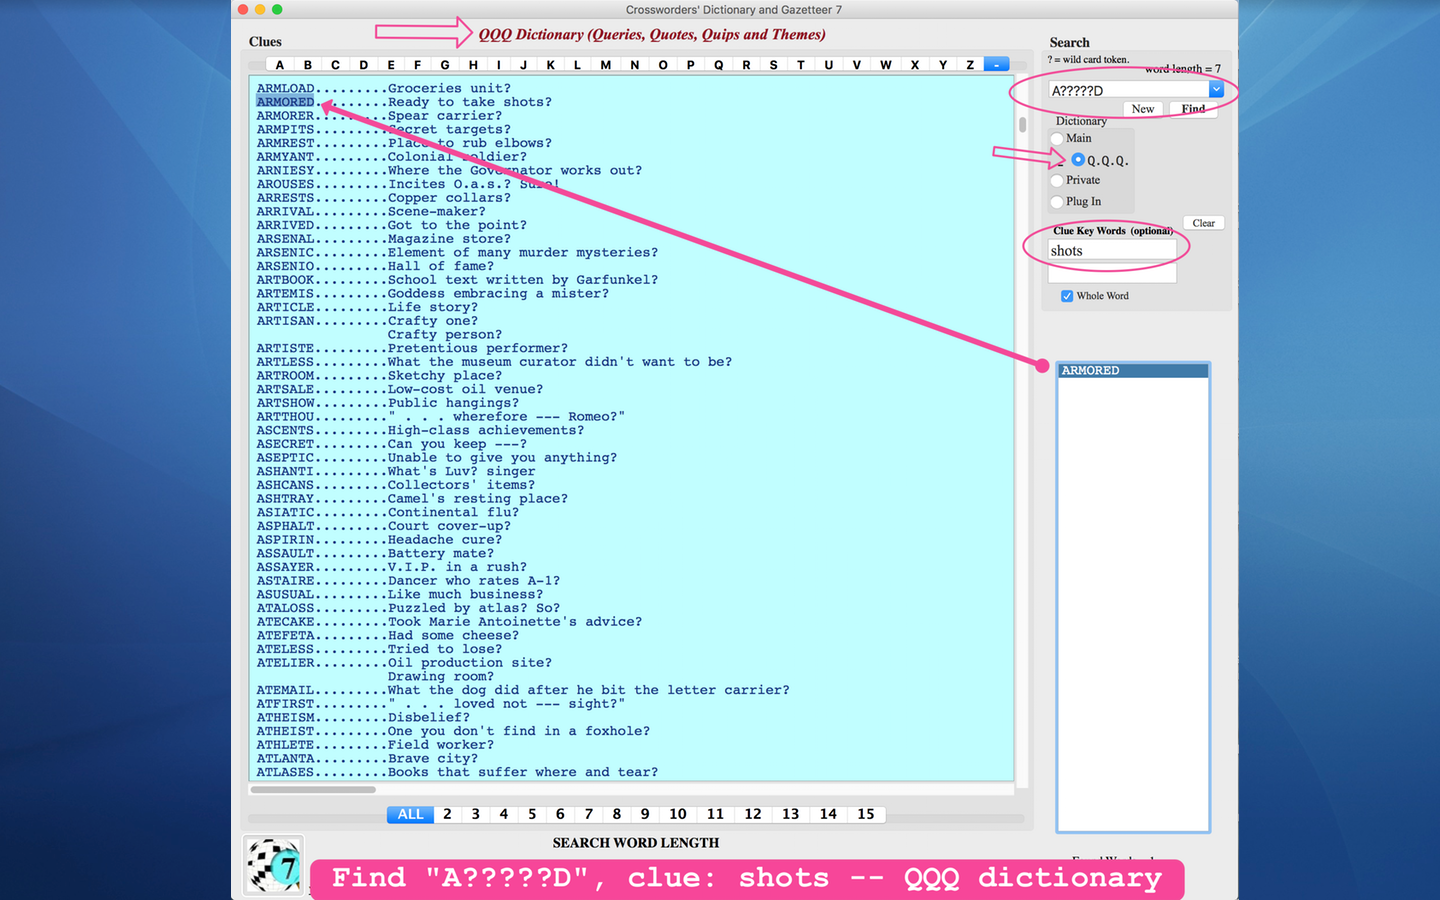Jump to letter Z in the alphabet bar
Viewport: 1440px width, 900px height.
pos(970,65)
